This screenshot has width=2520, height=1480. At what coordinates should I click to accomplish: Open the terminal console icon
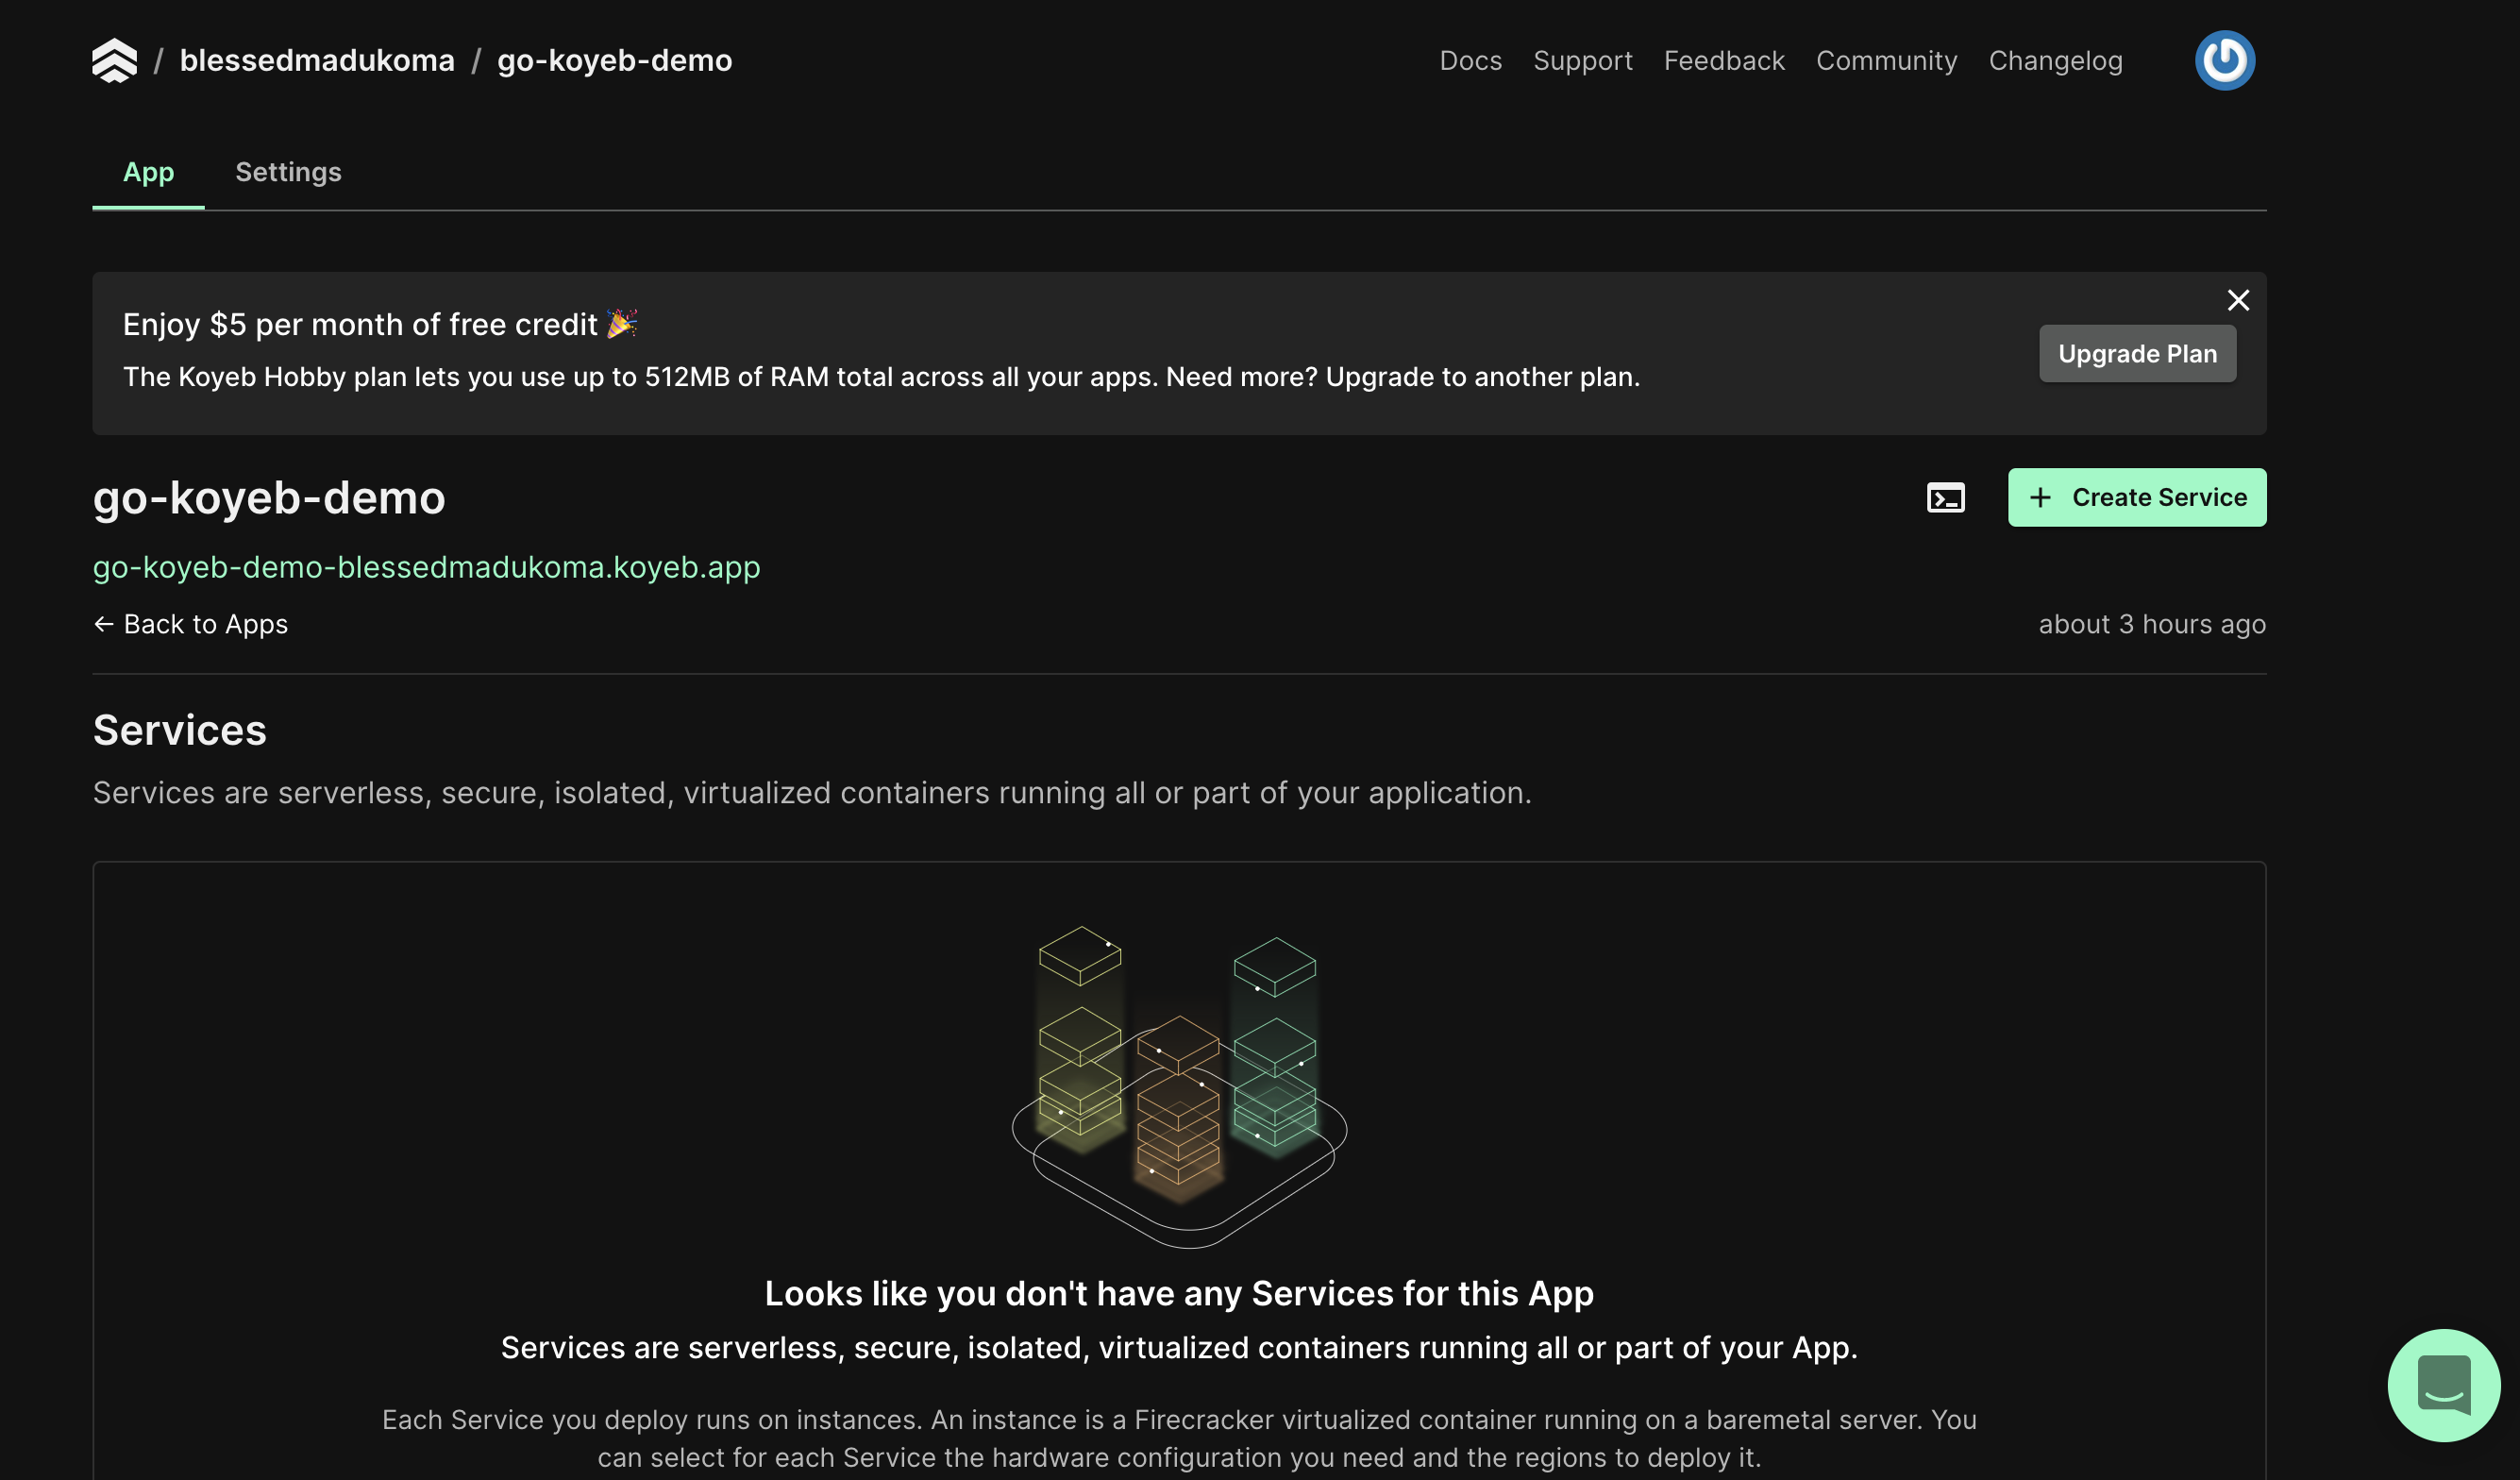[1945, 498]
